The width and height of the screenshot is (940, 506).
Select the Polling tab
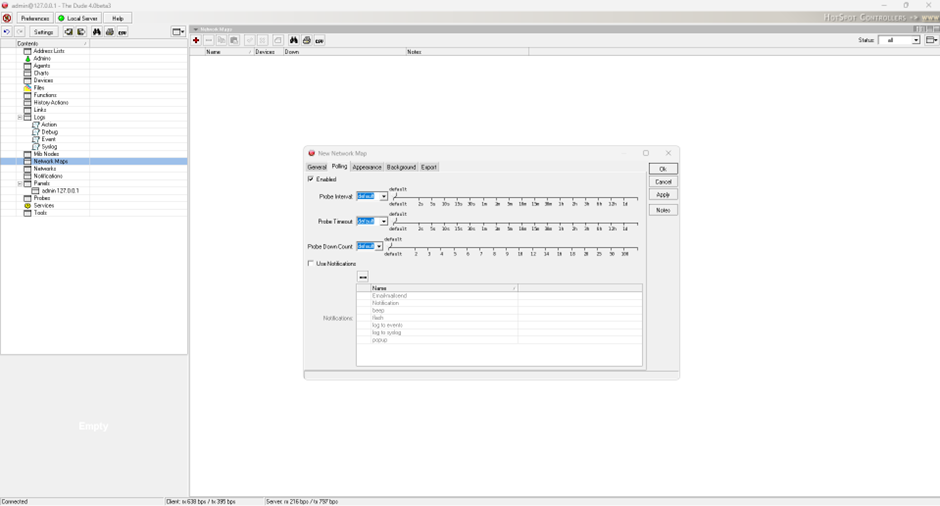339,167
